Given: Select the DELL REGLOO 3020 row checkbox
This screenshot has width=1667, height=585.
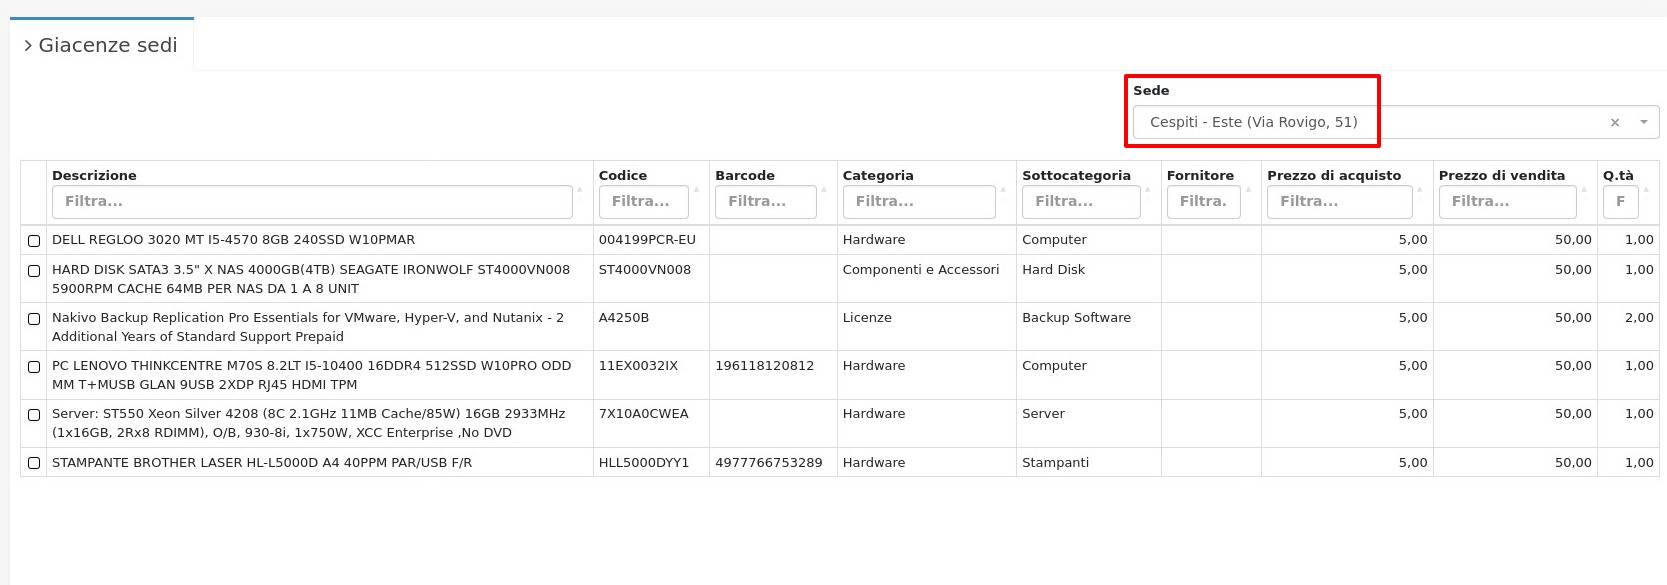Looking at the screenshot, I should click(x=34, y=241).
